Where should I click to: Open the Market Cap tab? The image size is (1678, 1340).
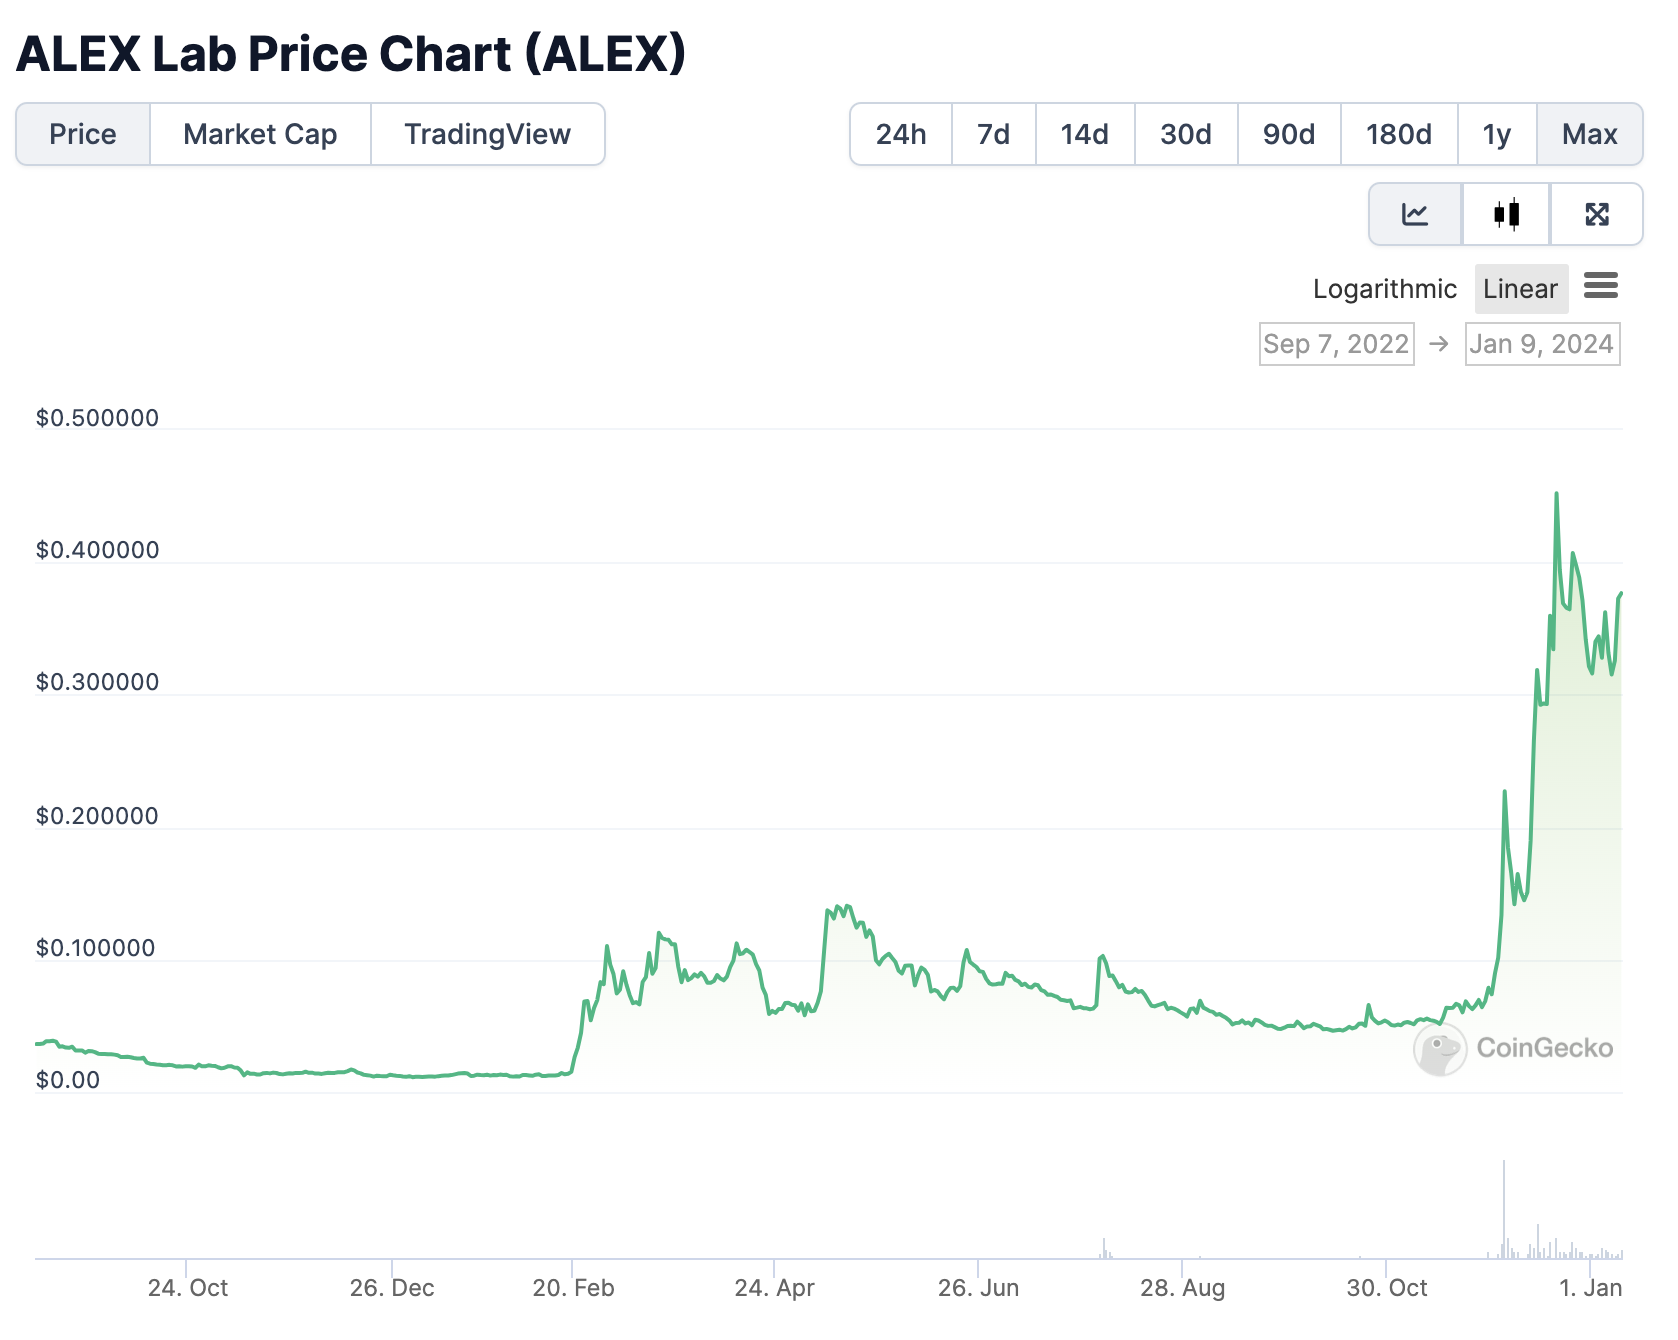tap(260, 134)
